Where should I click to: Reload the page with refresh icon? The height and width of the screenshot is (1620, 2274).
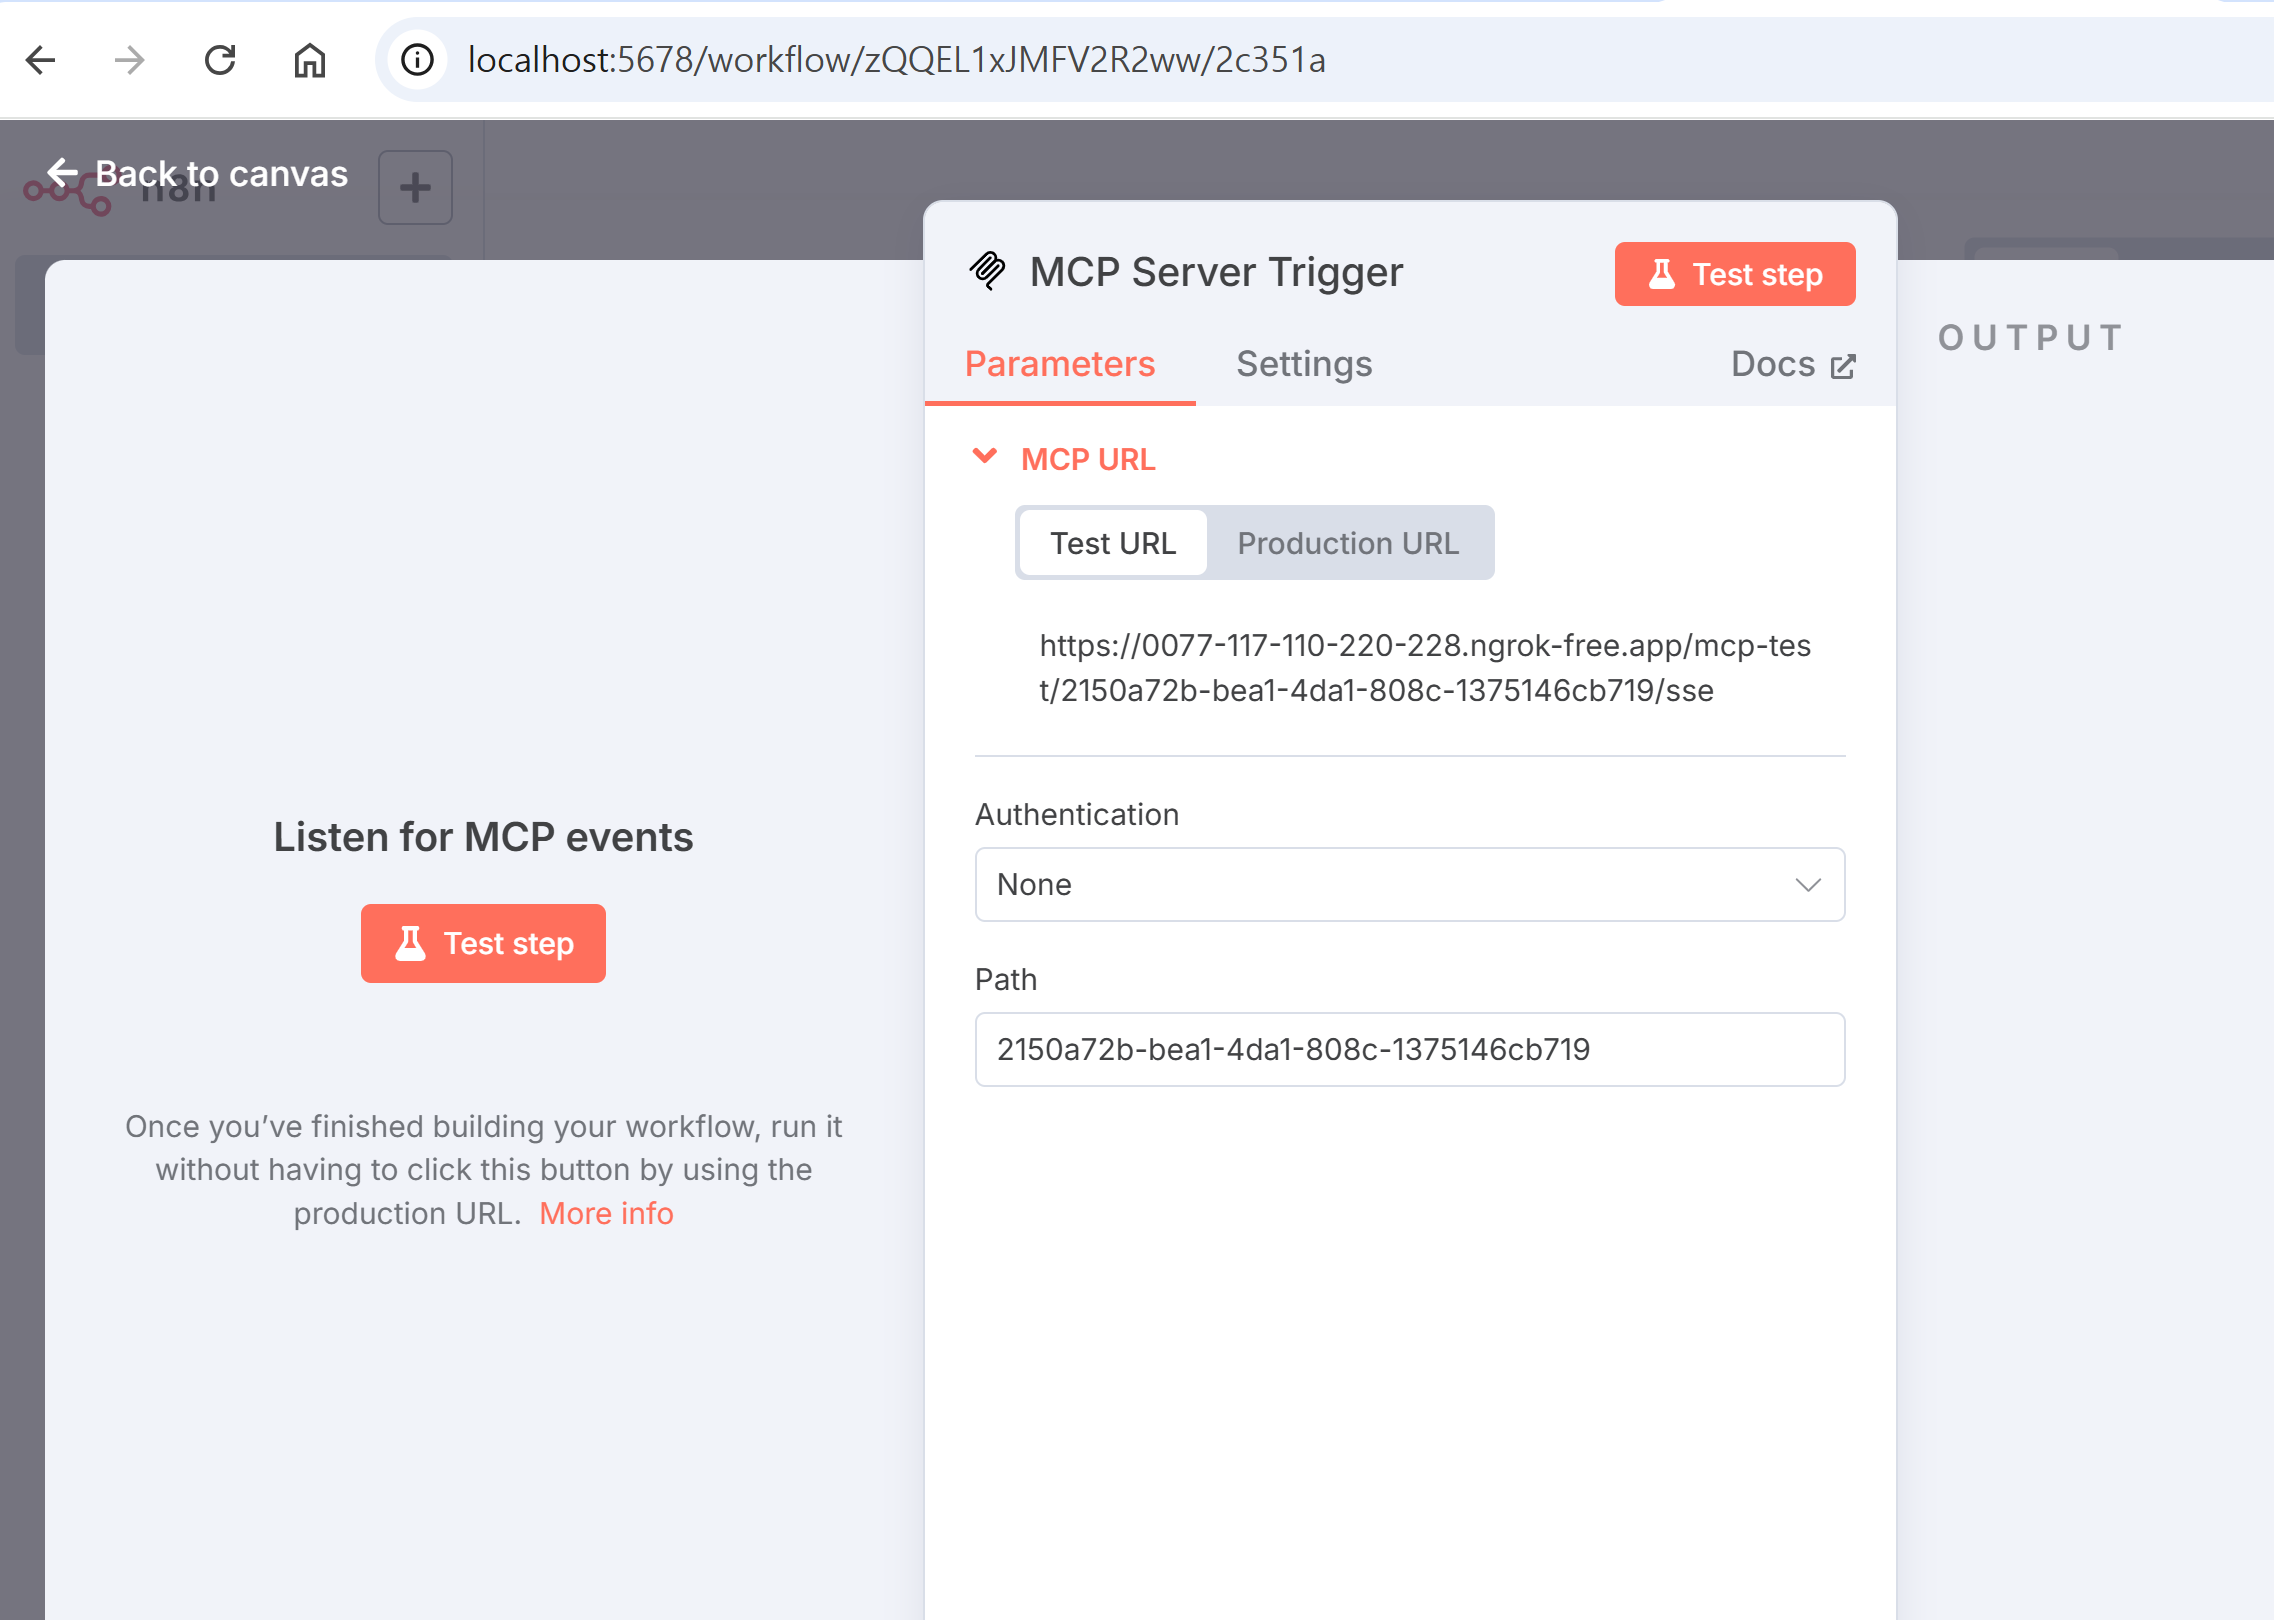[x=220, y=60]
